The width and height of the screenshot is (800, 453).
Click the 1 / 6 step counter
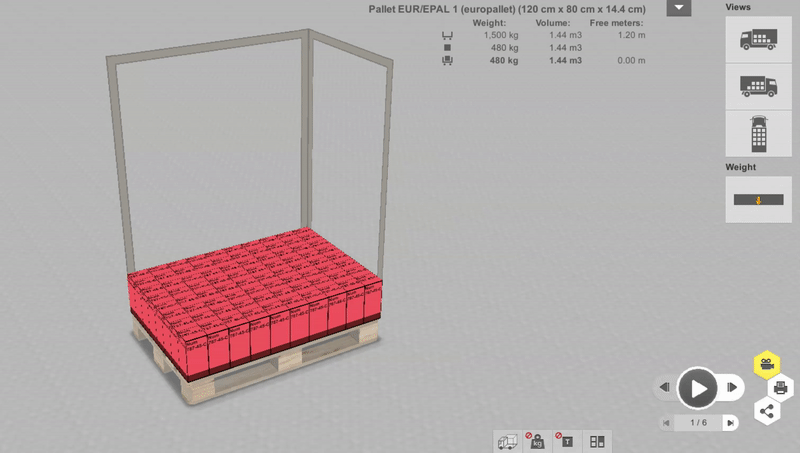click(698, 424)
